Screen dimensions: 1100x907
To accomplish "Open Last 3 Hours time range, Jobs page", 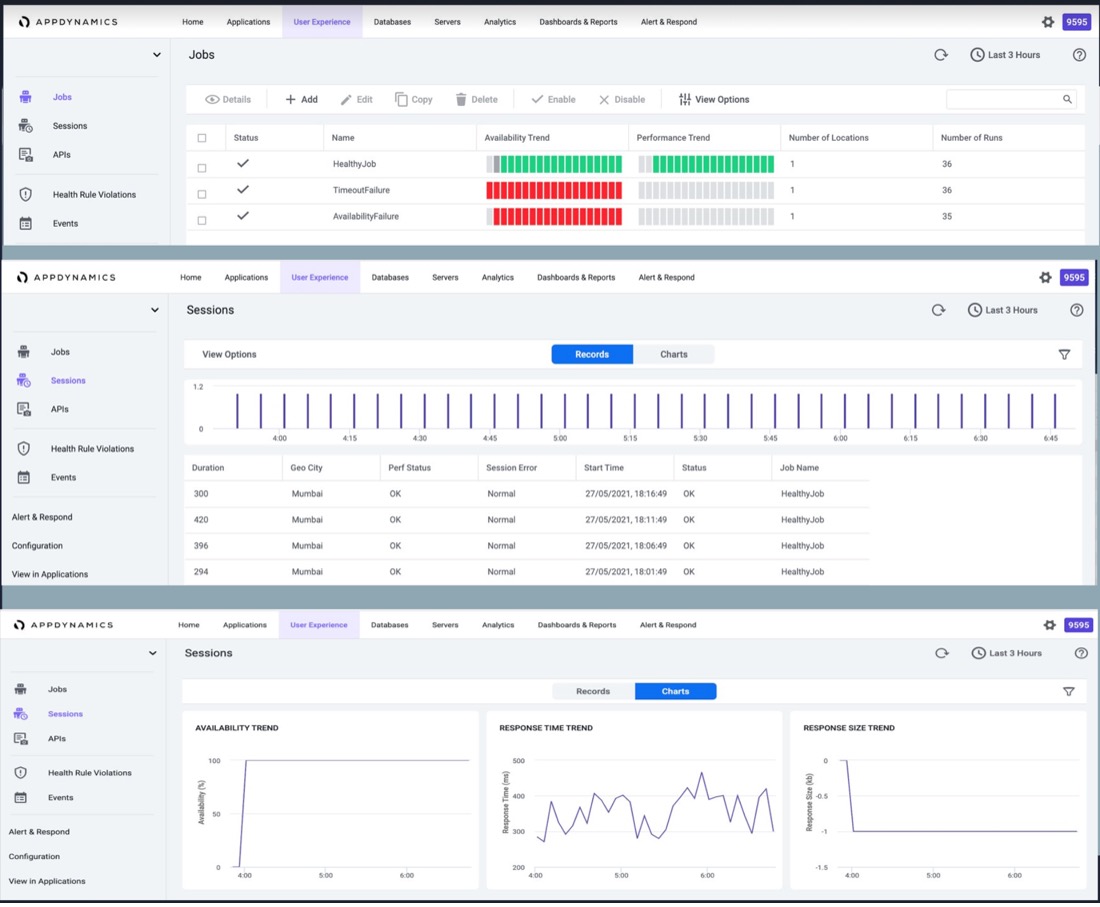I will click(1005, 55).
